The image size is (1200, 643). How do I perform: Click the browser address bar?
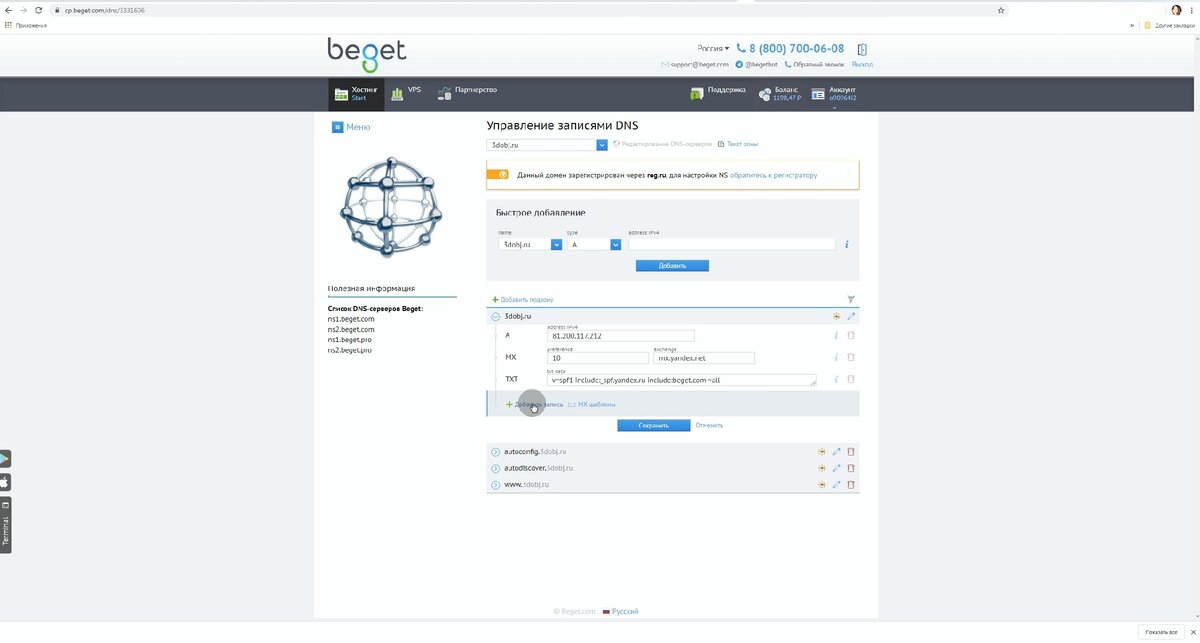(x=530, y=10)
